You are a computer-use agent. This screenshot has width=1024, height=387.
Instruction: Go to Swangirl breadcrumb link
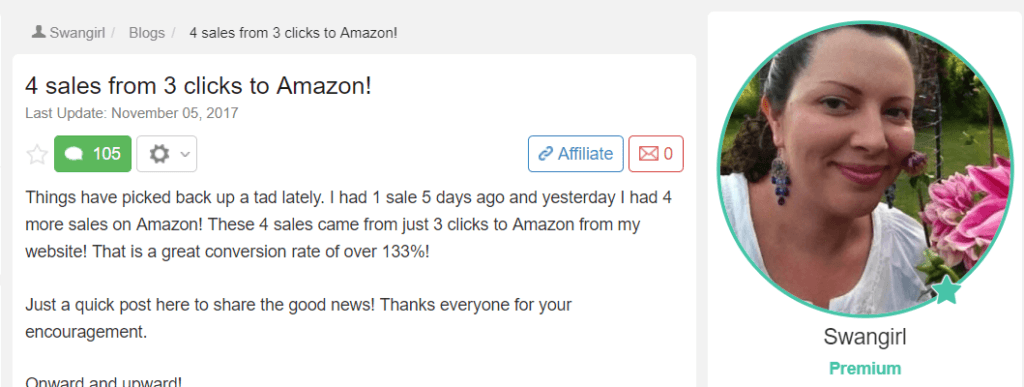point(77,33)
